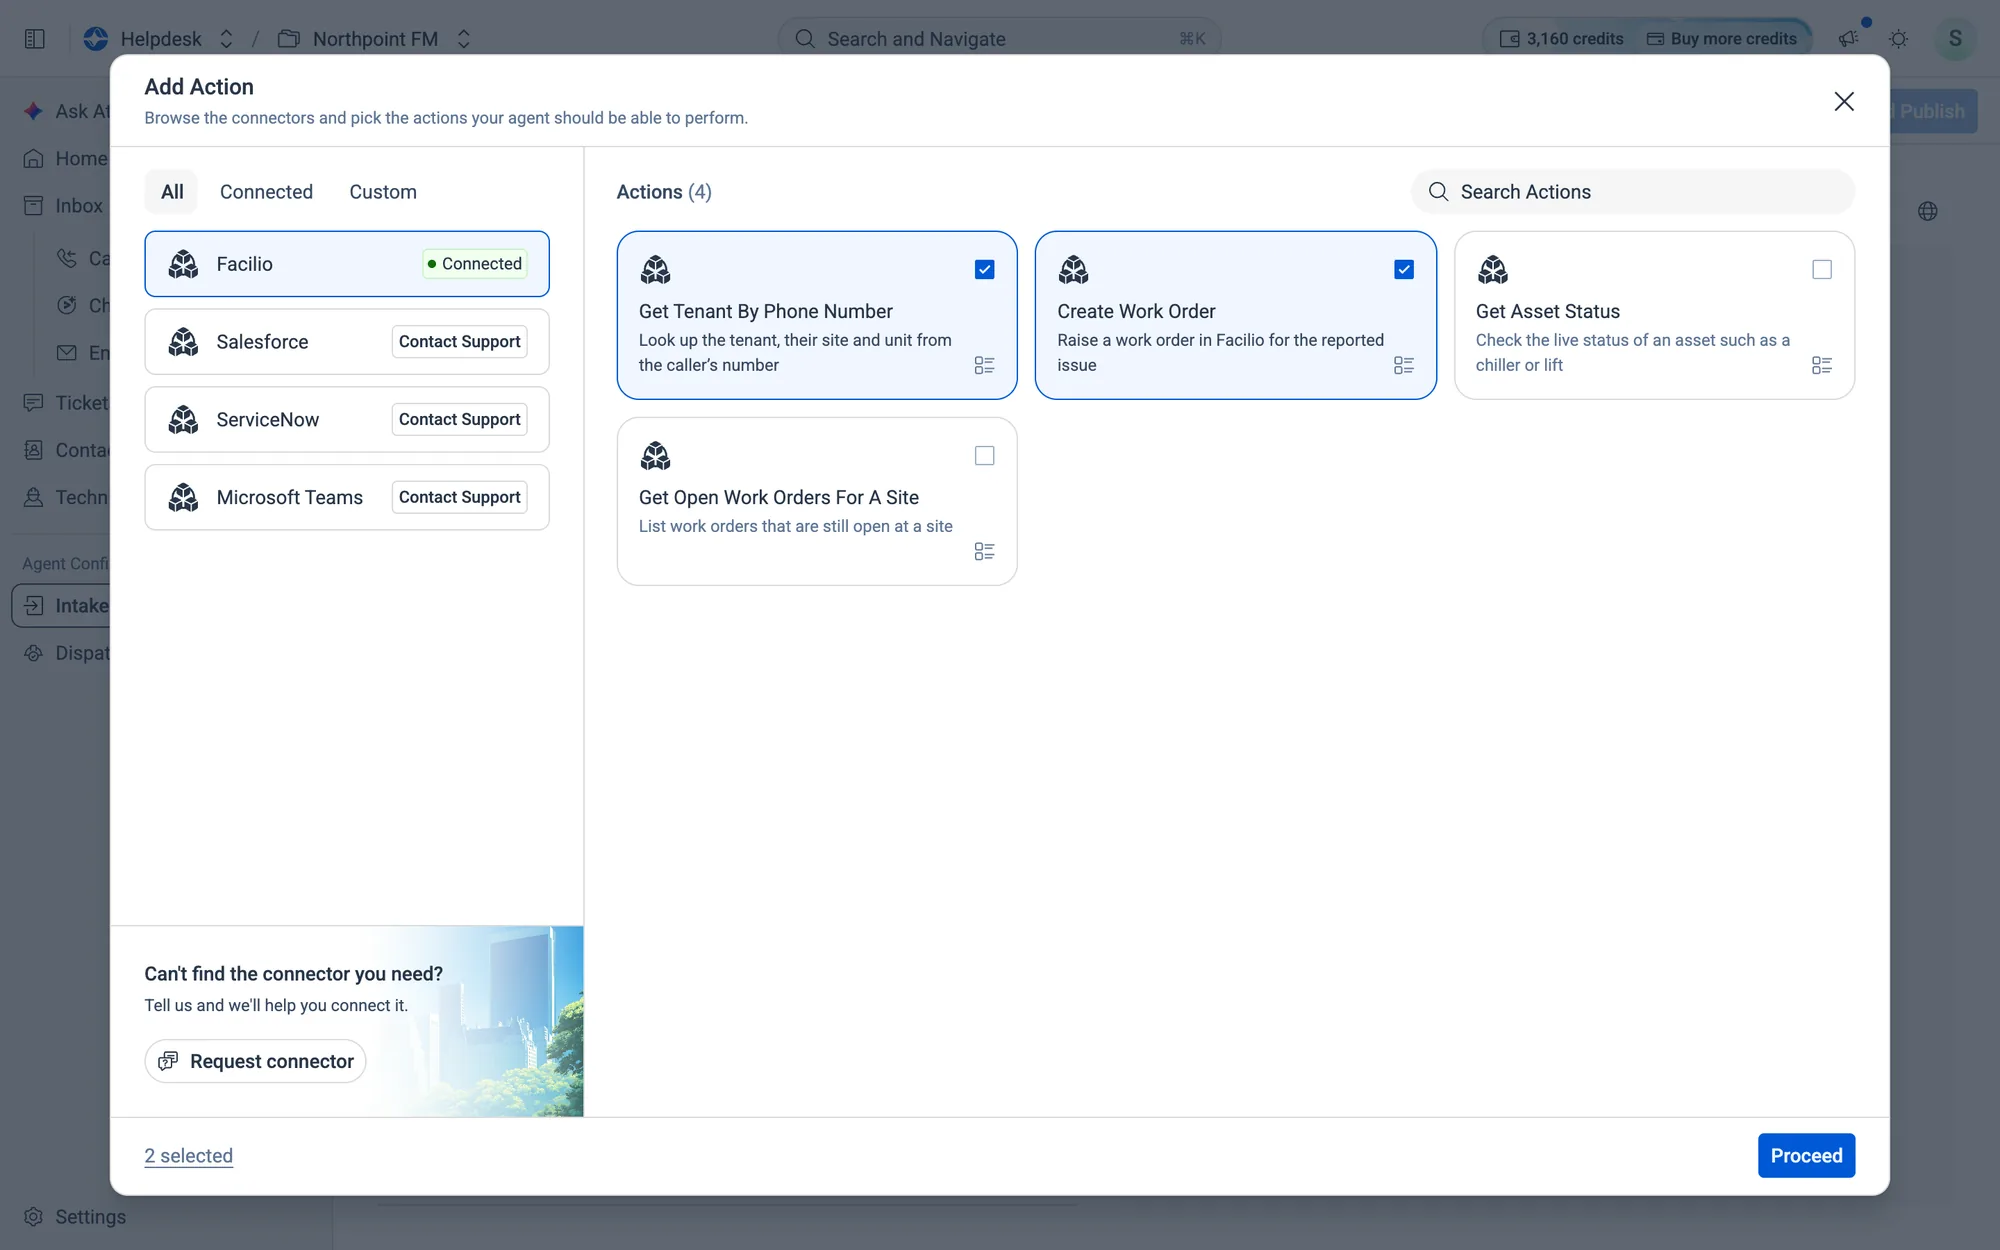Click the ServiceNow connector logo icon
This screenshot has height=1250, width=2000.
point(183,420)
